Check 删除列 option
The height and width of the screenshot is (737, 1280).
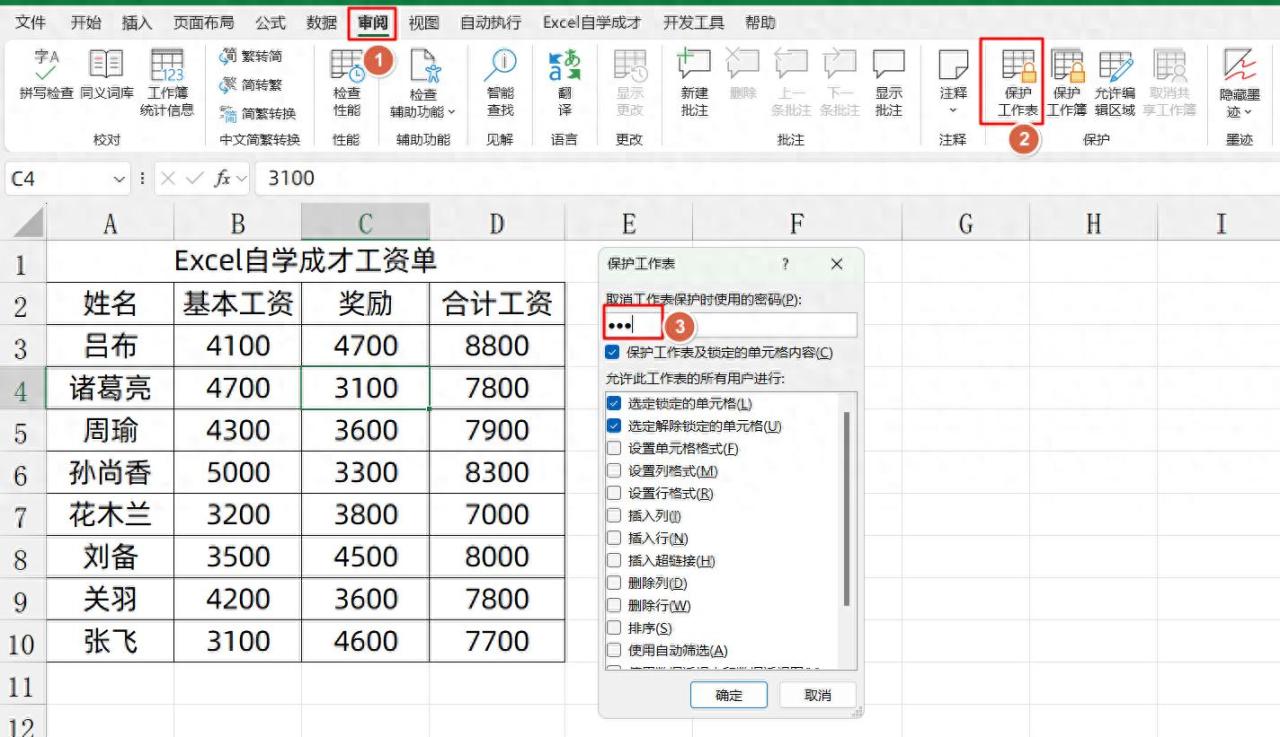coord(614,583)
